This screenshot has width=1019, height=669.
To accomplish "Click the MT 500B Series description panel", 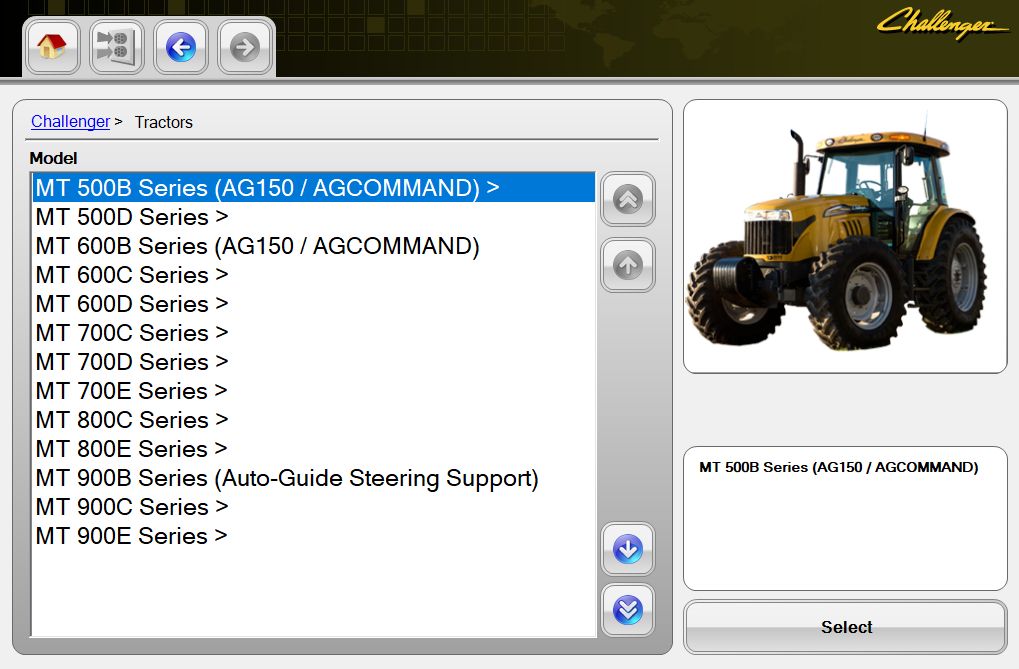I will coord(845,518).
